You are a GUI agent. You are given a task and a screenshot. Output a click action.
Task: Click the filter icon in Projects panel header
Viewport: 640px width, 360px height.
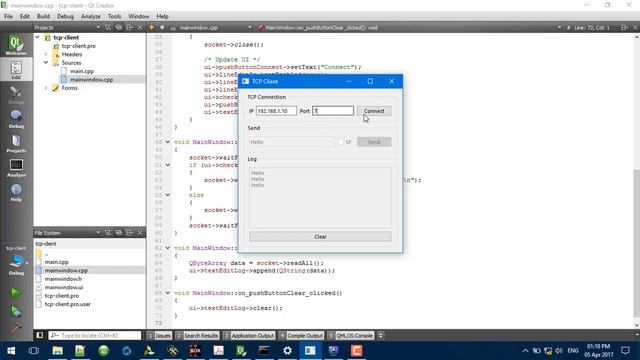pyautogui.click(x=108, y=27)
